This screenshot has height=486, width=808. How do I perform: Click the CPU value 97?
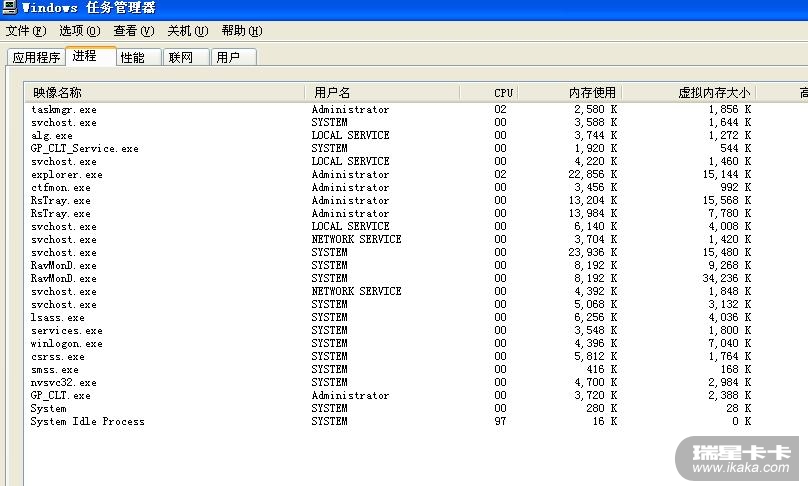pos(500,422)
